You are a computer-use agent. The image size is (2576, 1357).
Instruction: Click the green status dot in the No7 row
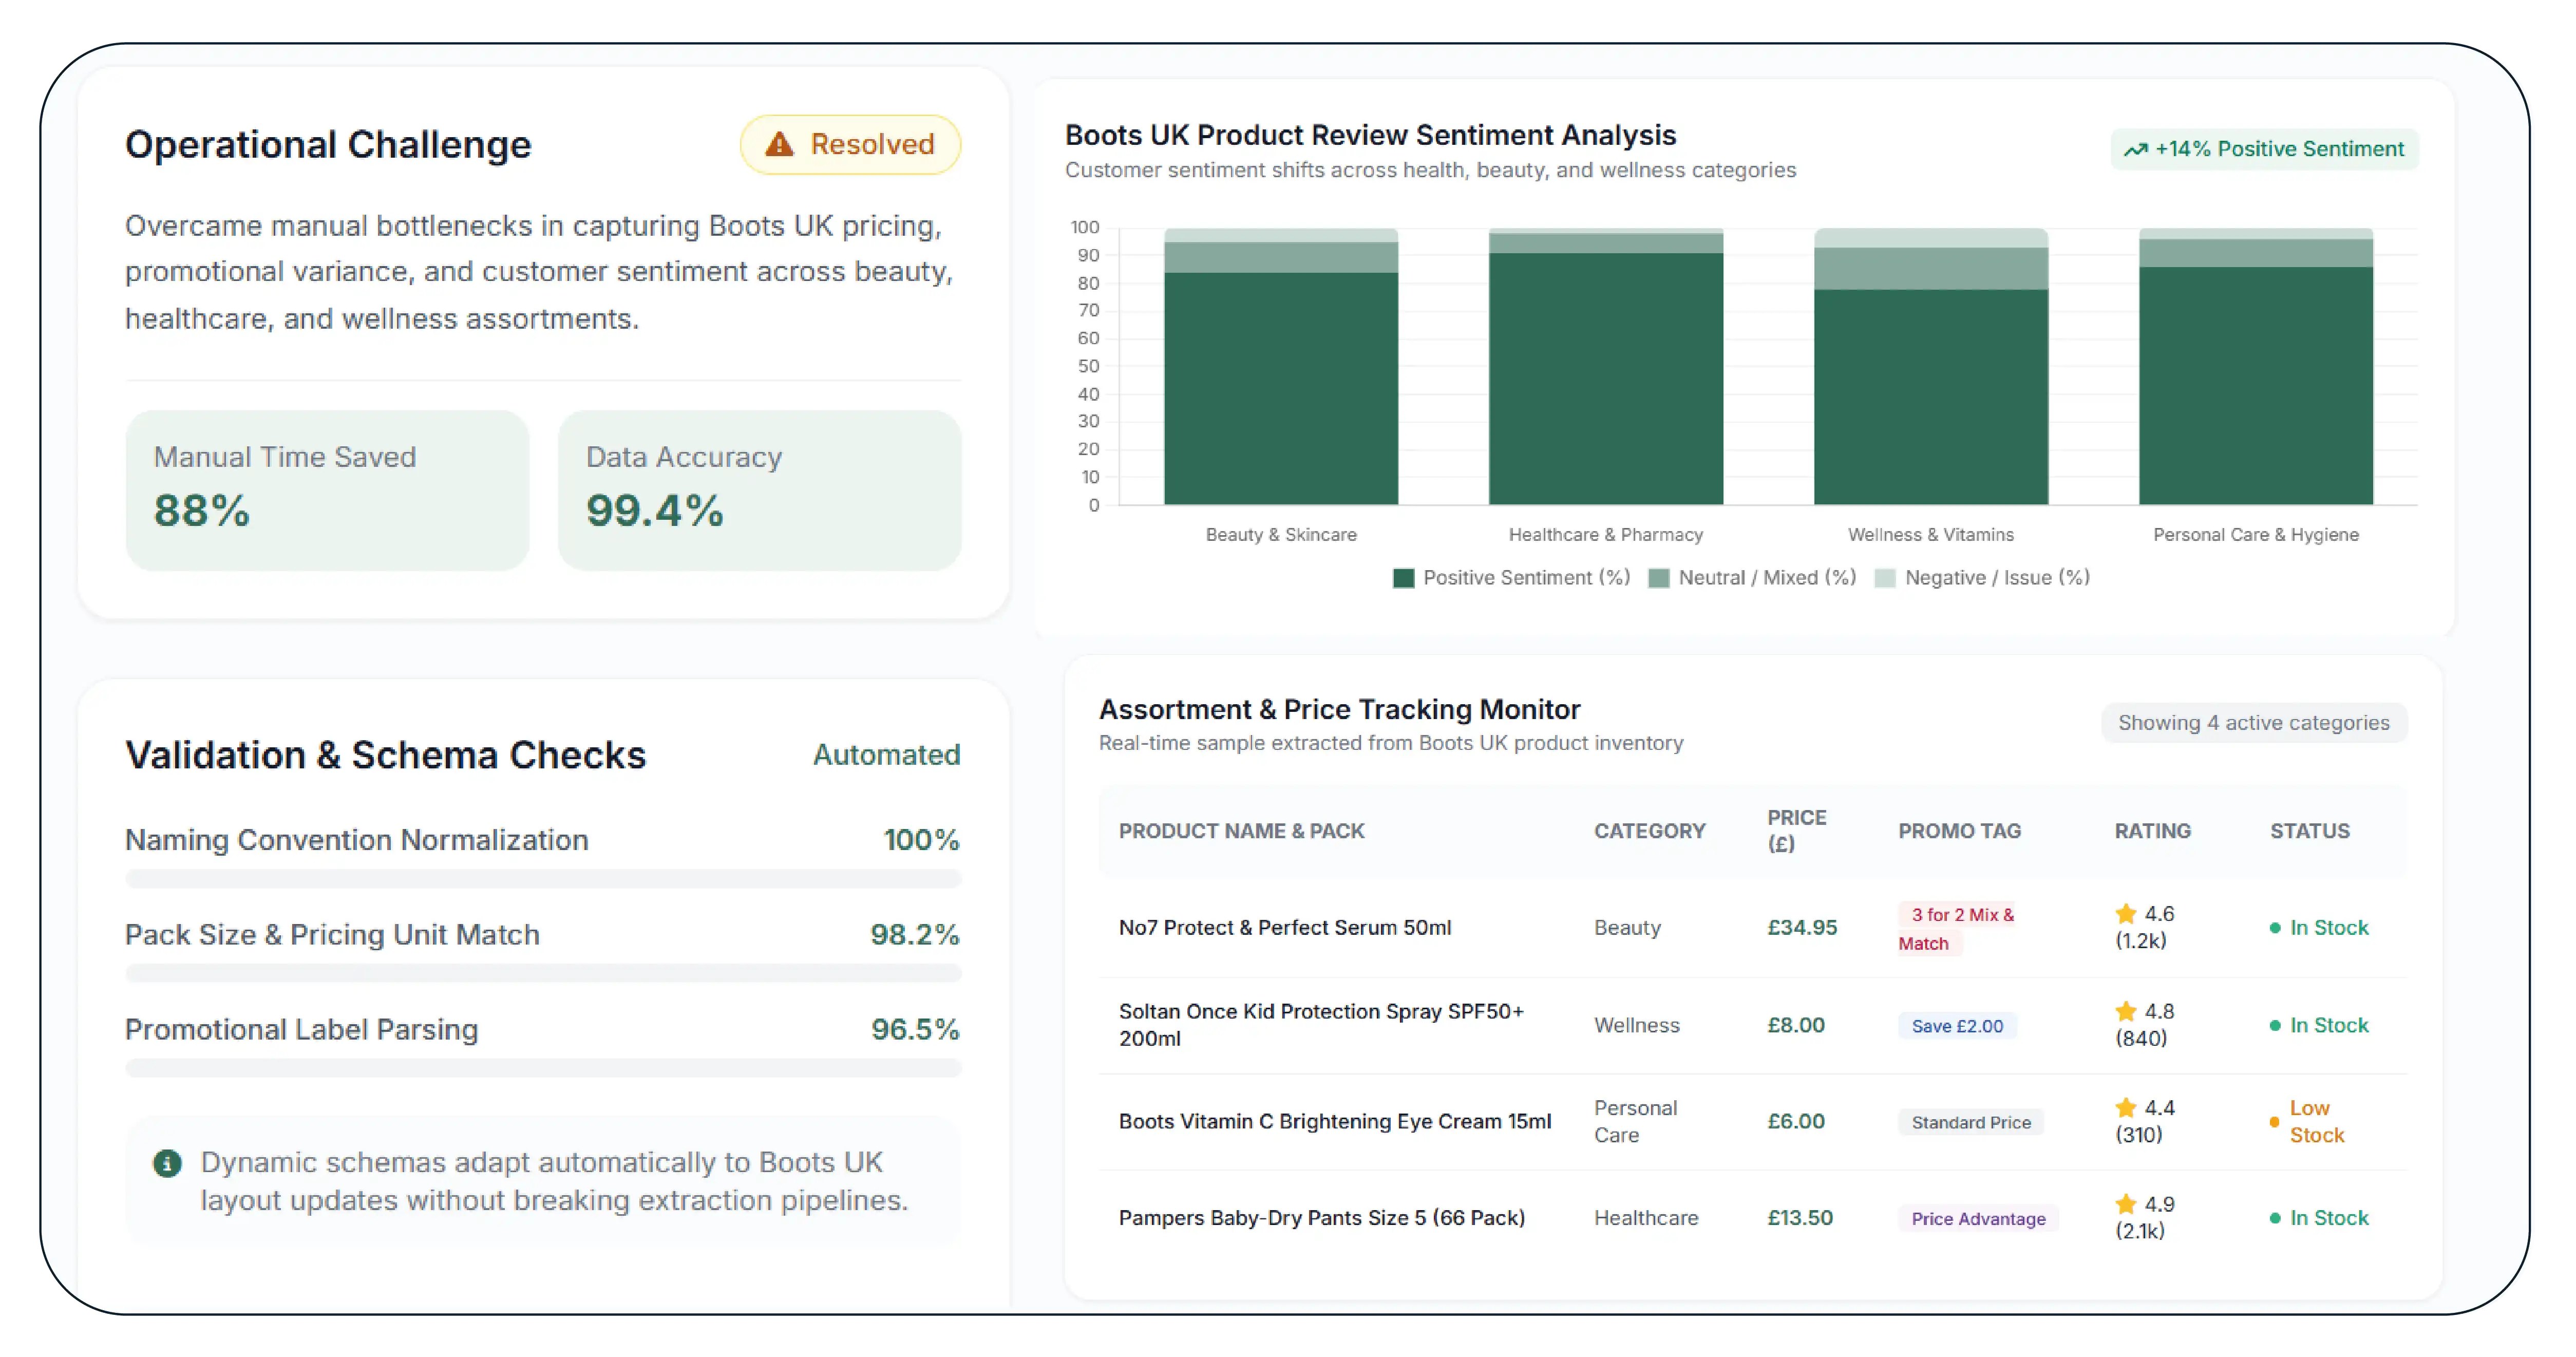[x=2275, y=928]
